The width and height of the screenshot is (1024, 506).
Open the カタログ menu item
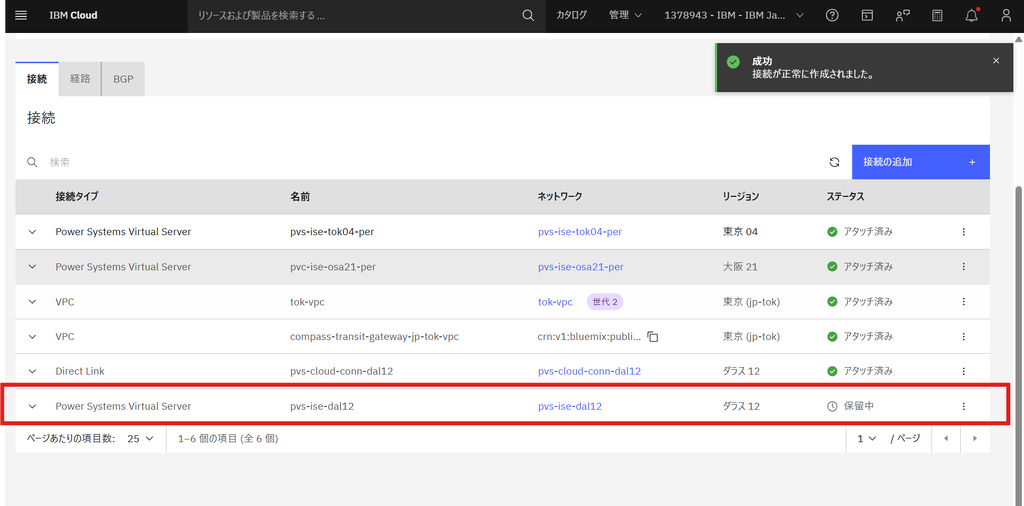[x=571, y=15]
